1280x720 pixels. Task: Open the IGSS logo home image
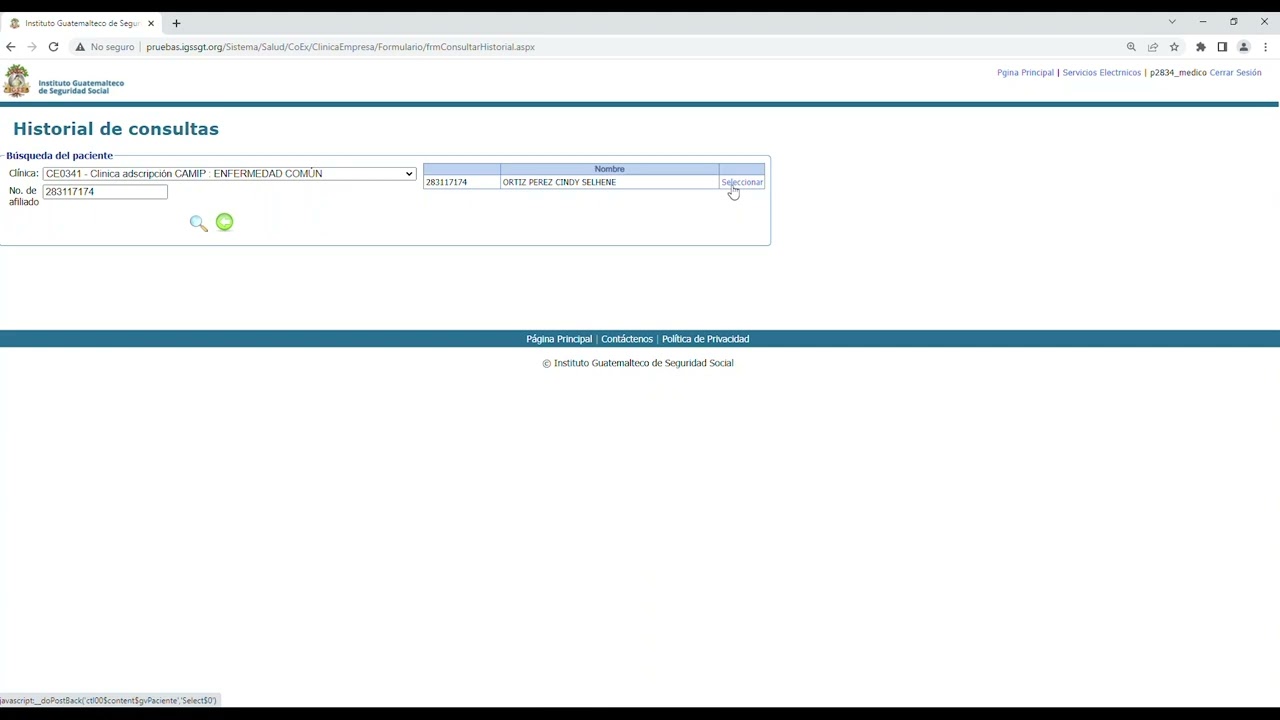click(x=64, y=81)
